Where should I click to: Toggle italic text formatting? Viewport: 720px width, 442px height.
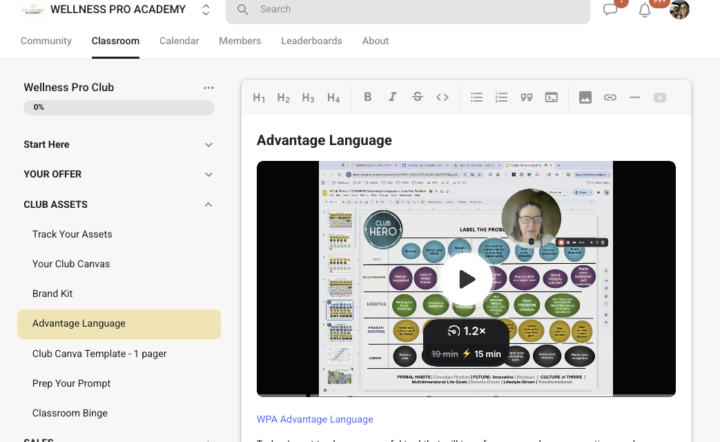click(392, 97)
